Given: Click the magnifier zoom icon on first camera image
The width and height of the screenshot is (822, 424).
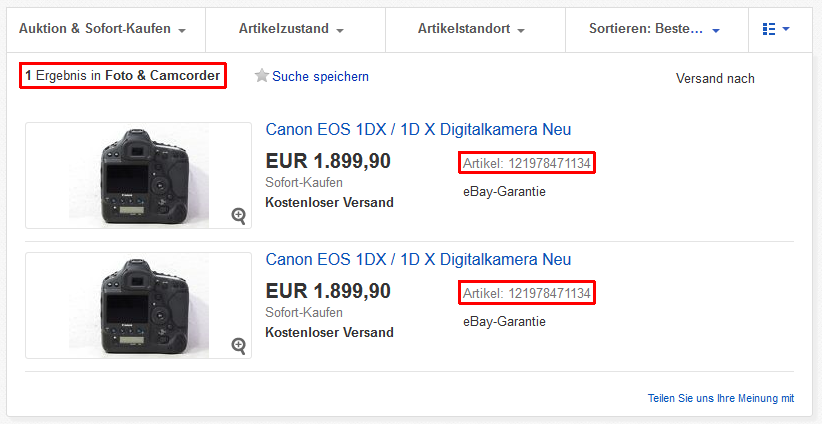Looking at the screenshot, I should pyautogui.click(x=239, y=215).
